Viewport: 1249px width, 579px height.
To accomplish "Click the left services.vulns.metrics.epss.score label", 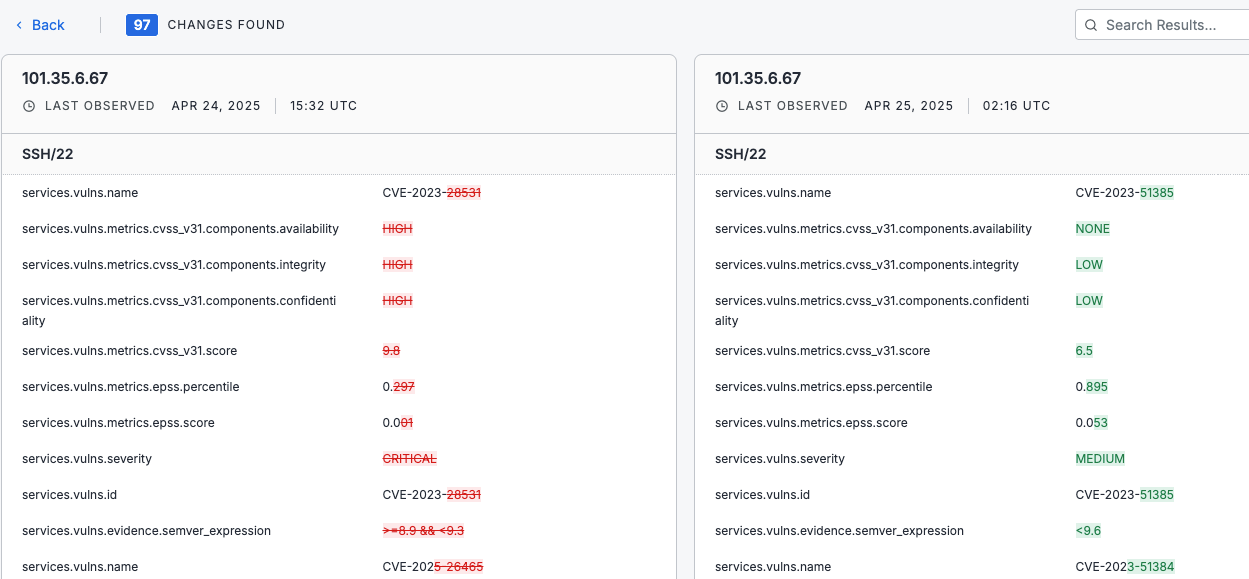I will click(118, 423).
